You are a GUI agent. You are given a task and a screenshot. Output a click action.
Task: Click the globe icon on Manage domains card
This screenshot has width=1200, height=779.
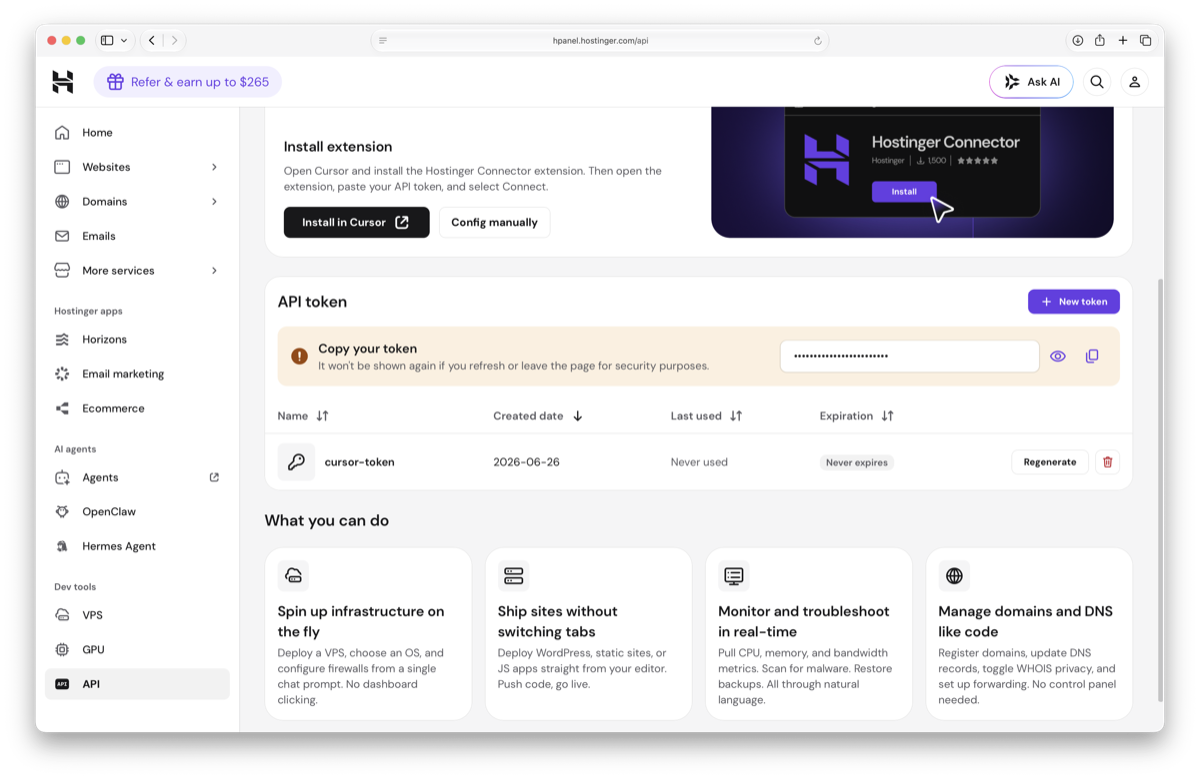click(x=954, y=575)
